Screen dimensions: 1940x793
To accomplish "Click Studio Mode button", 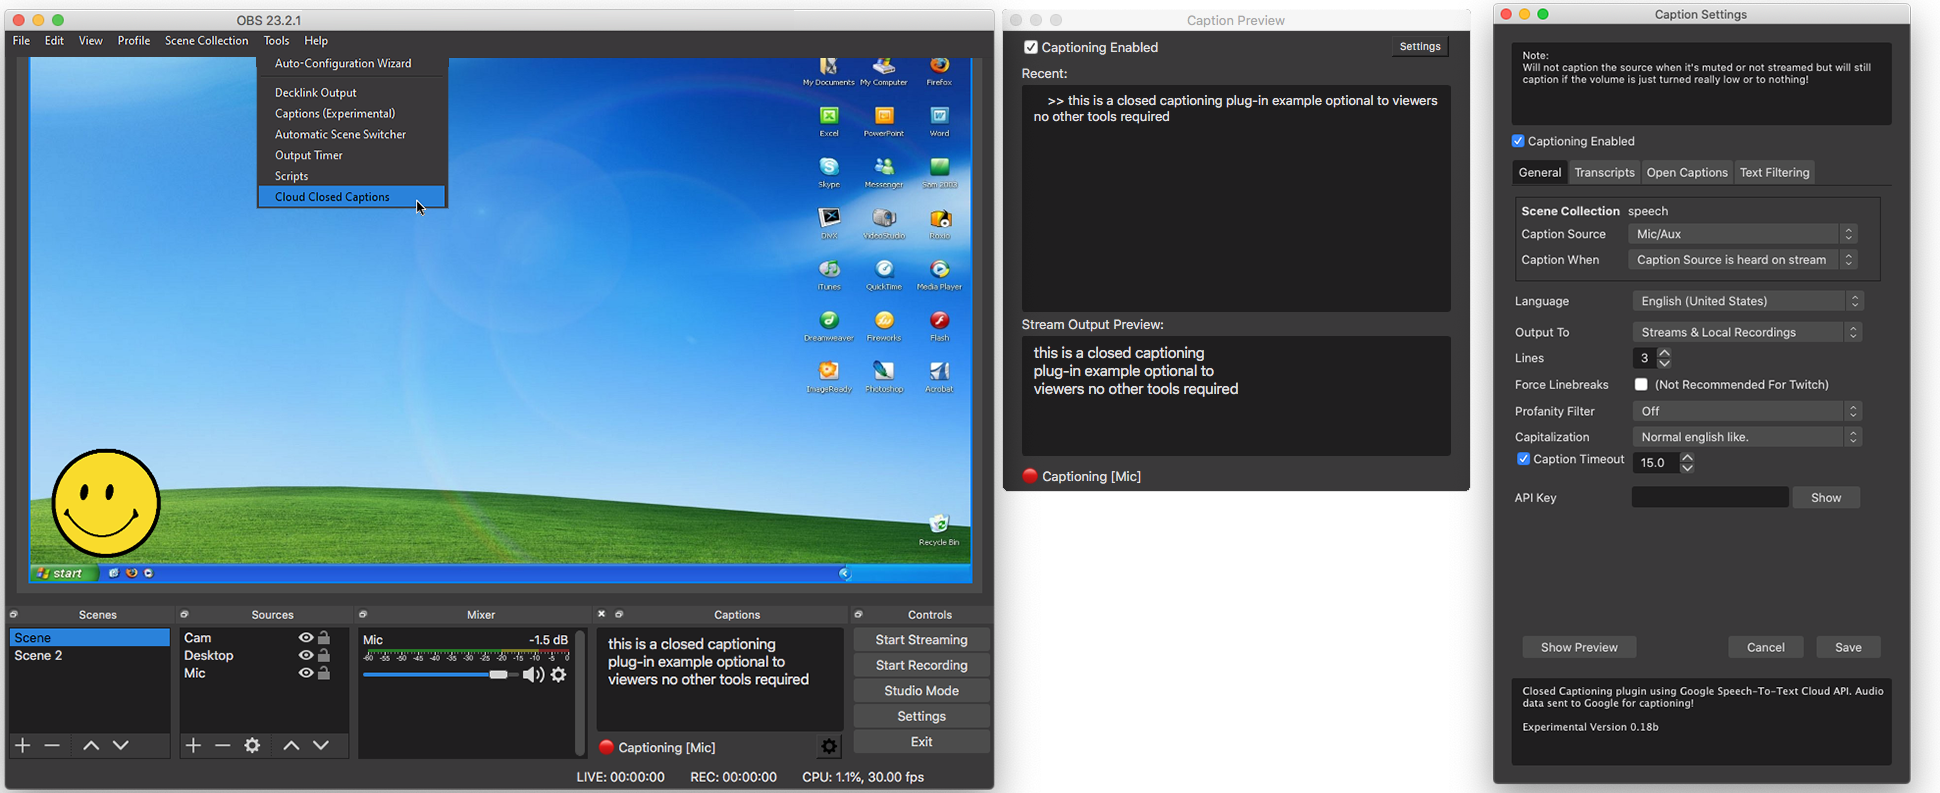I will coord(921,691).
